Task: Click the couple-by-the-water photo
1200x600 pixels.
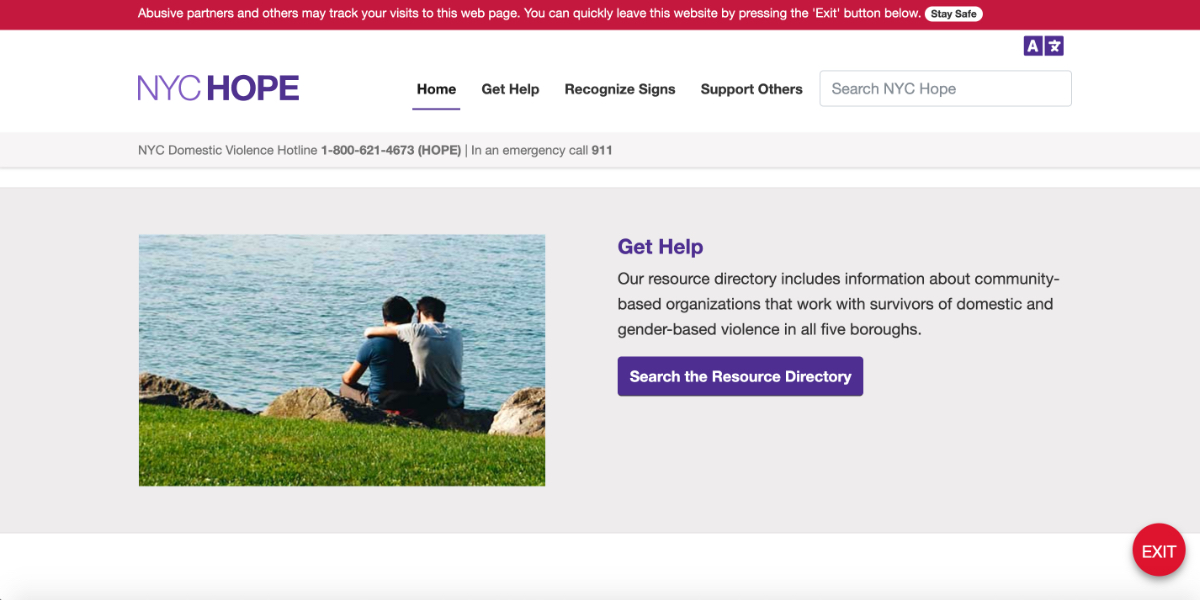Action: pos(341,360)
